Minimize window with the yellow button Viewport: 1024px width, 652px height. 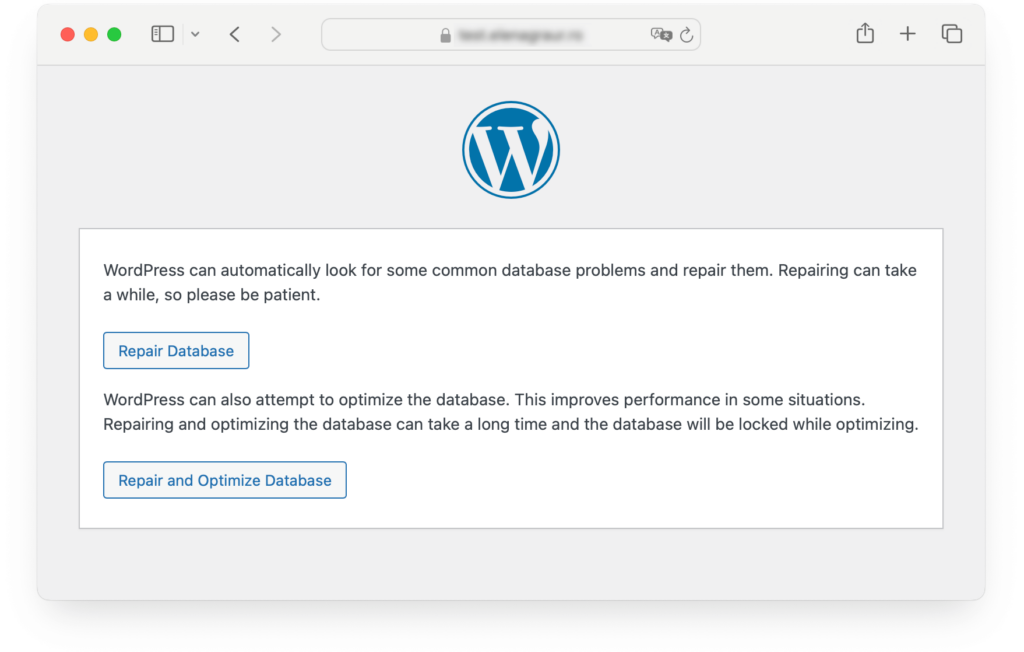(91, 35)
